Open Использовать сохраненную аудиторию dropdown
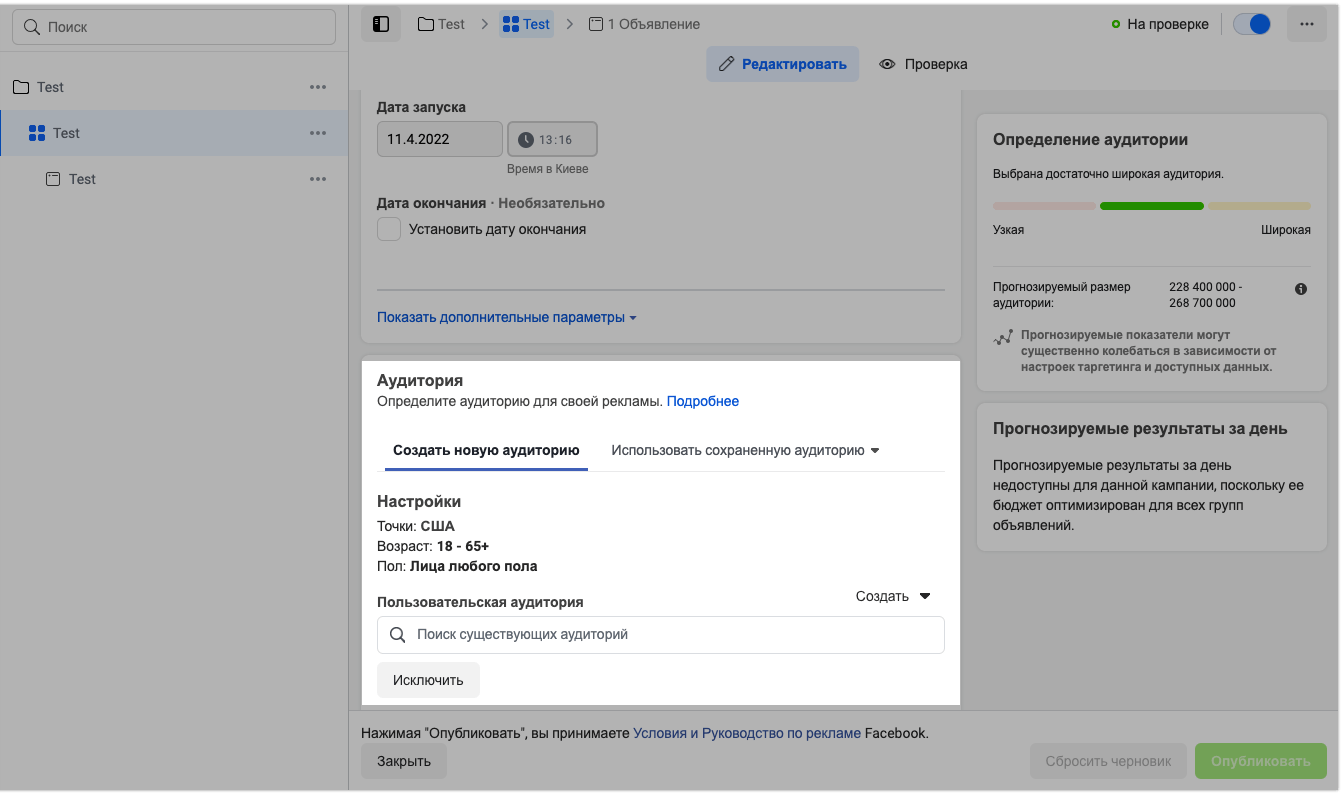 [745, 450]
